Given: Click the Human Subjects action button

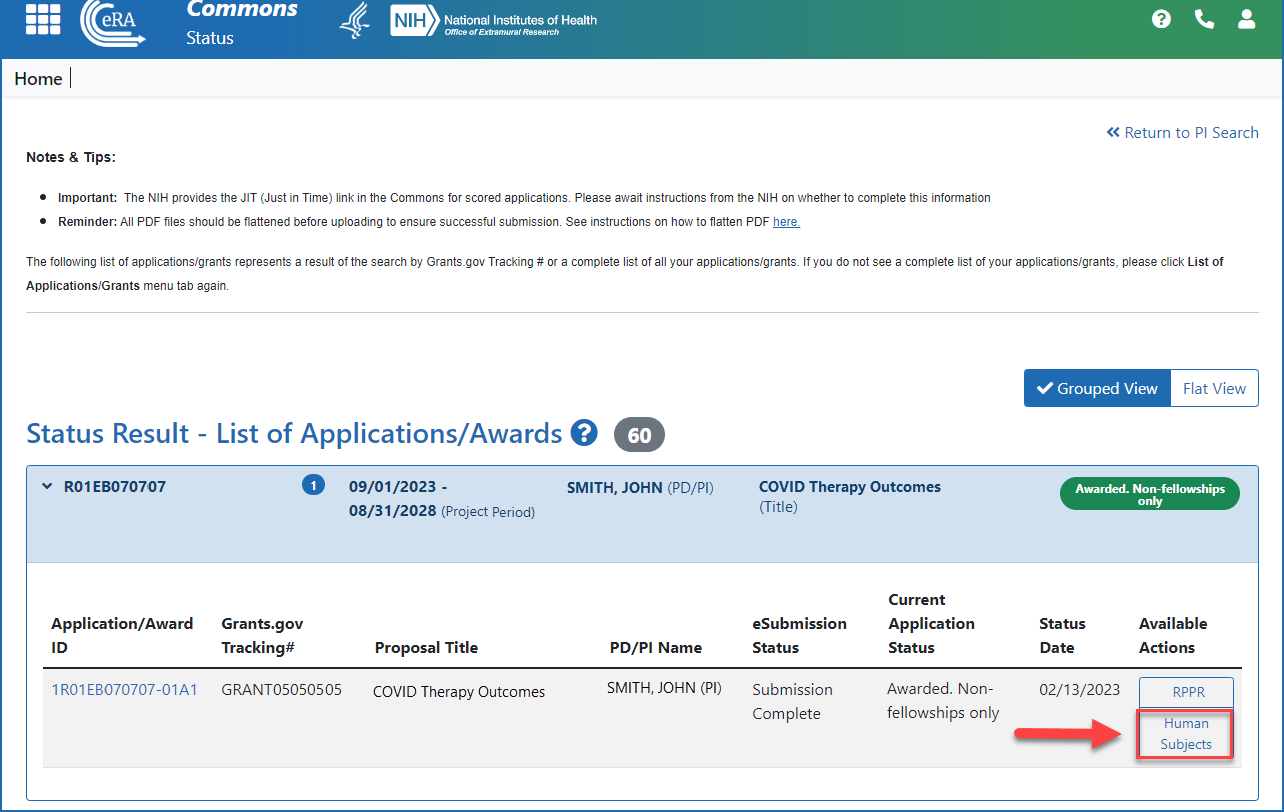Looking at the screenshot, I should pos(1186,734).
